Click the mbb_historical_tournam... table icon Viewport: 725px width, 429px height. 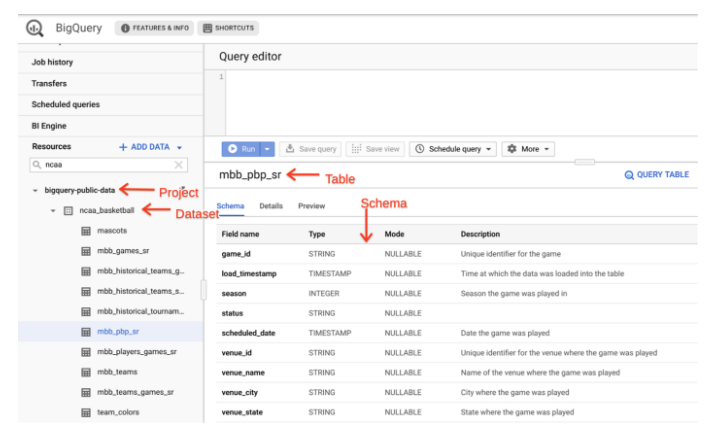(x=86, y=312)
